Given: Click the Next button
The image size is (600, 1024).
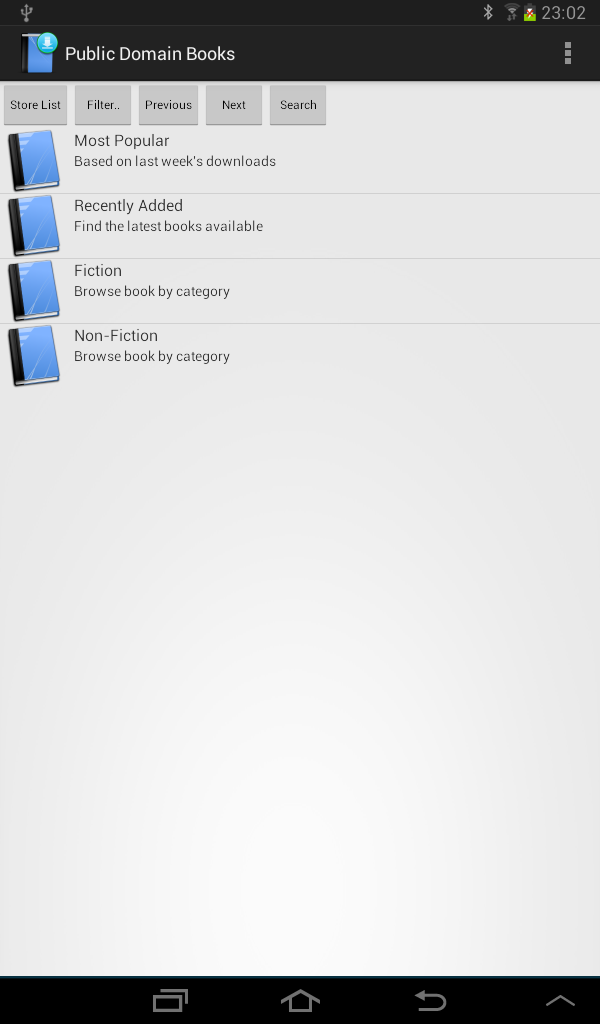Looking at the screenshot, I should point(234,104).
